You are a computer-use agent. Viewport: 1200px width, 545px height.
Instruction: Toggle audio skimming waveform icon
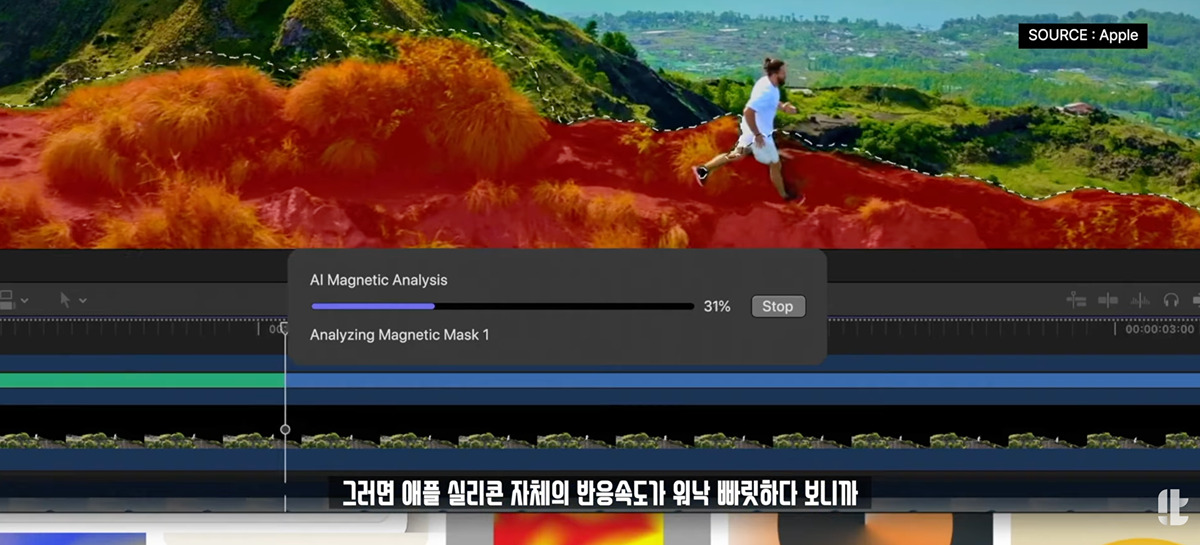1140,300
